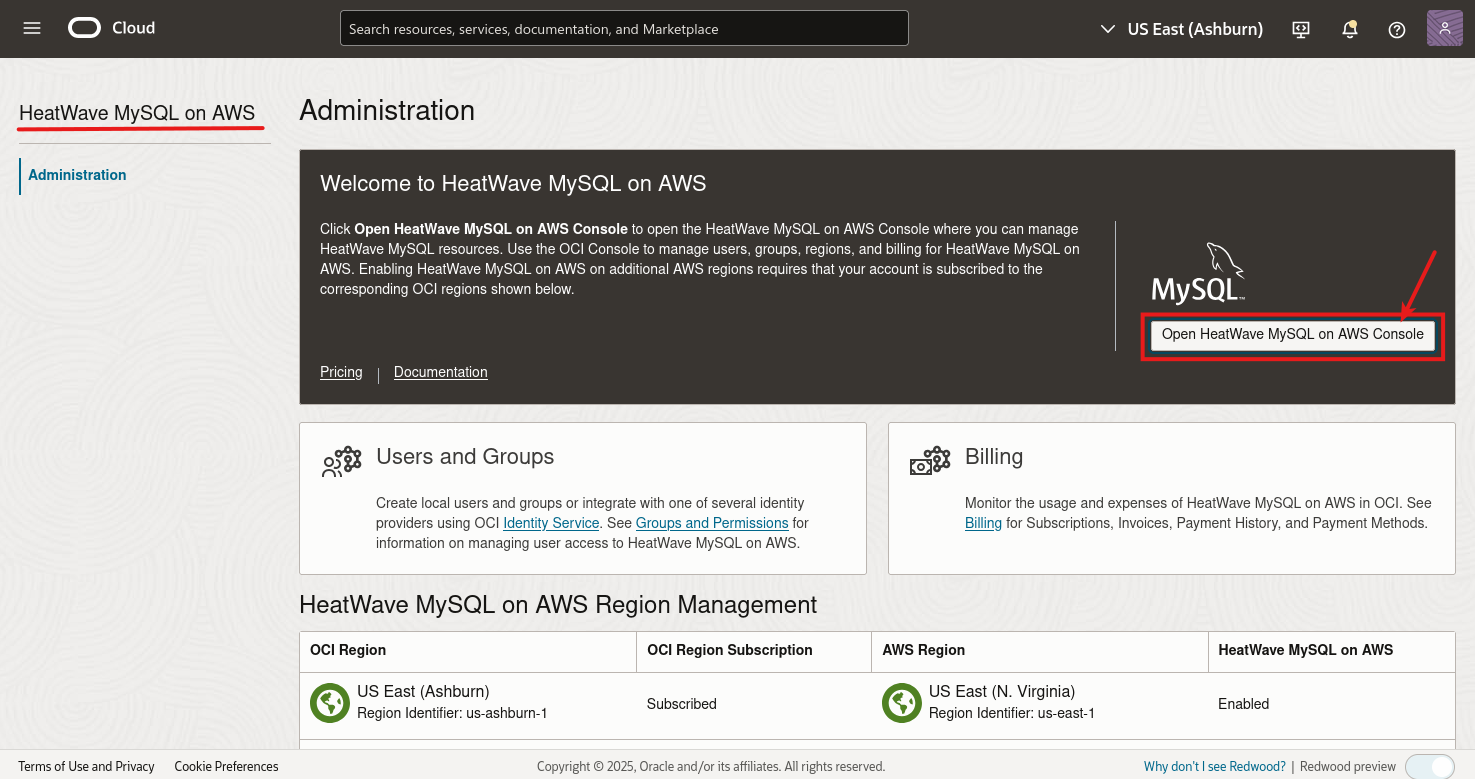Open the Pricing link
The width and height of the screenshot is (1475, 779).
pyautogui.click(x=341, y=372)
